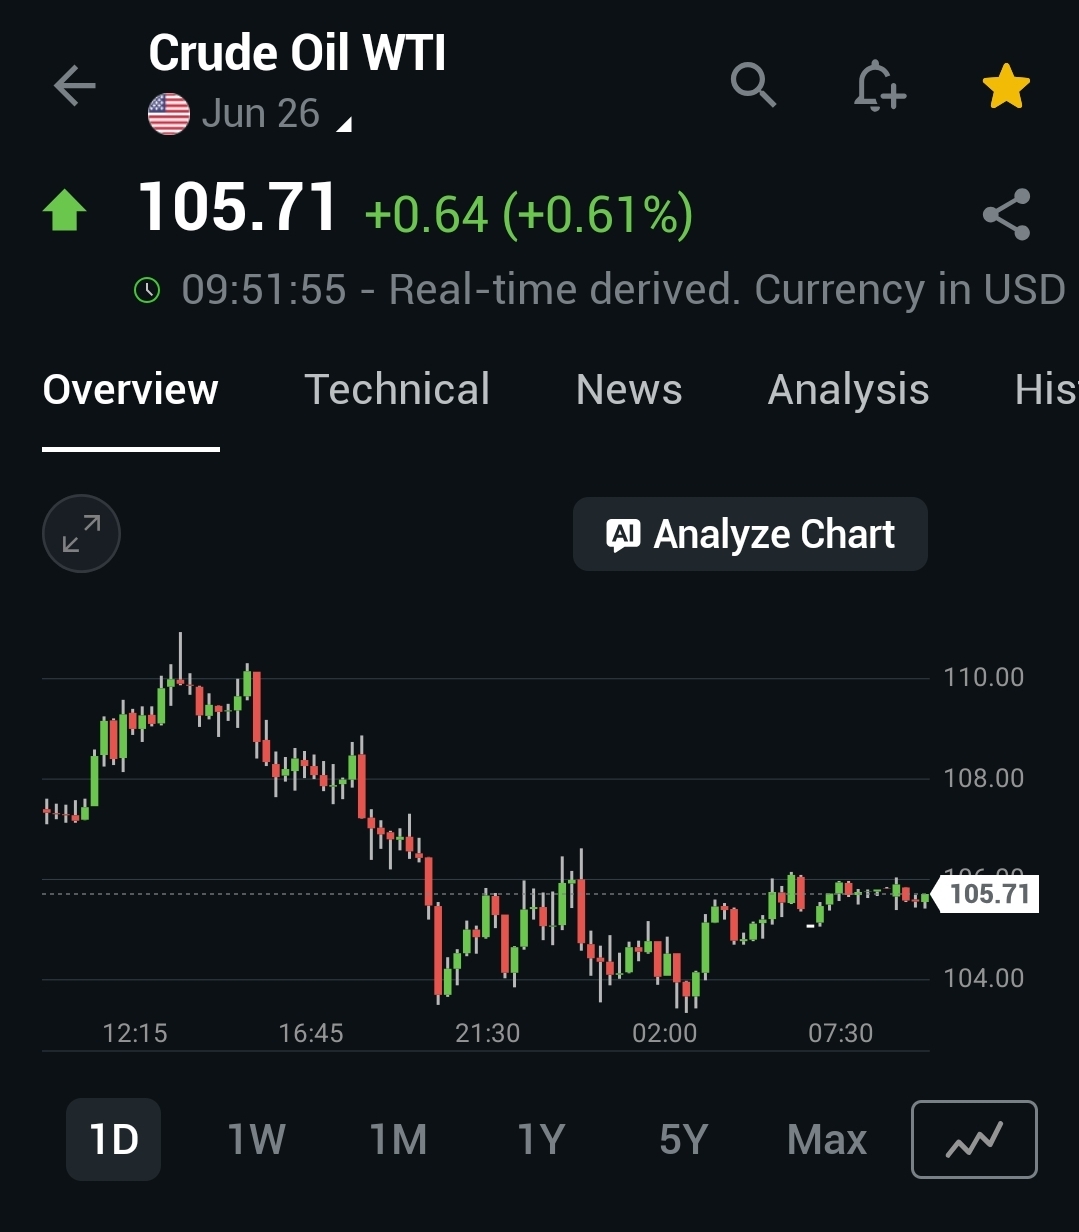Choose the 5Y chart range
Viewport: 1079px width, 1232px height.
(683, 1139)
